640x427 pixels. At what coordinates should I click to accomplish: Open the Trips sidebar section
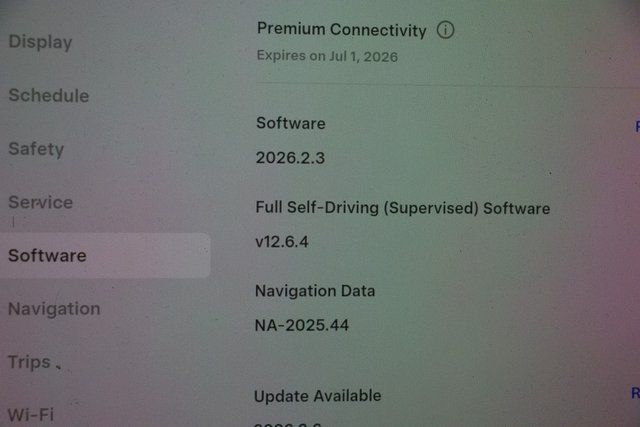tap(29, 362)
